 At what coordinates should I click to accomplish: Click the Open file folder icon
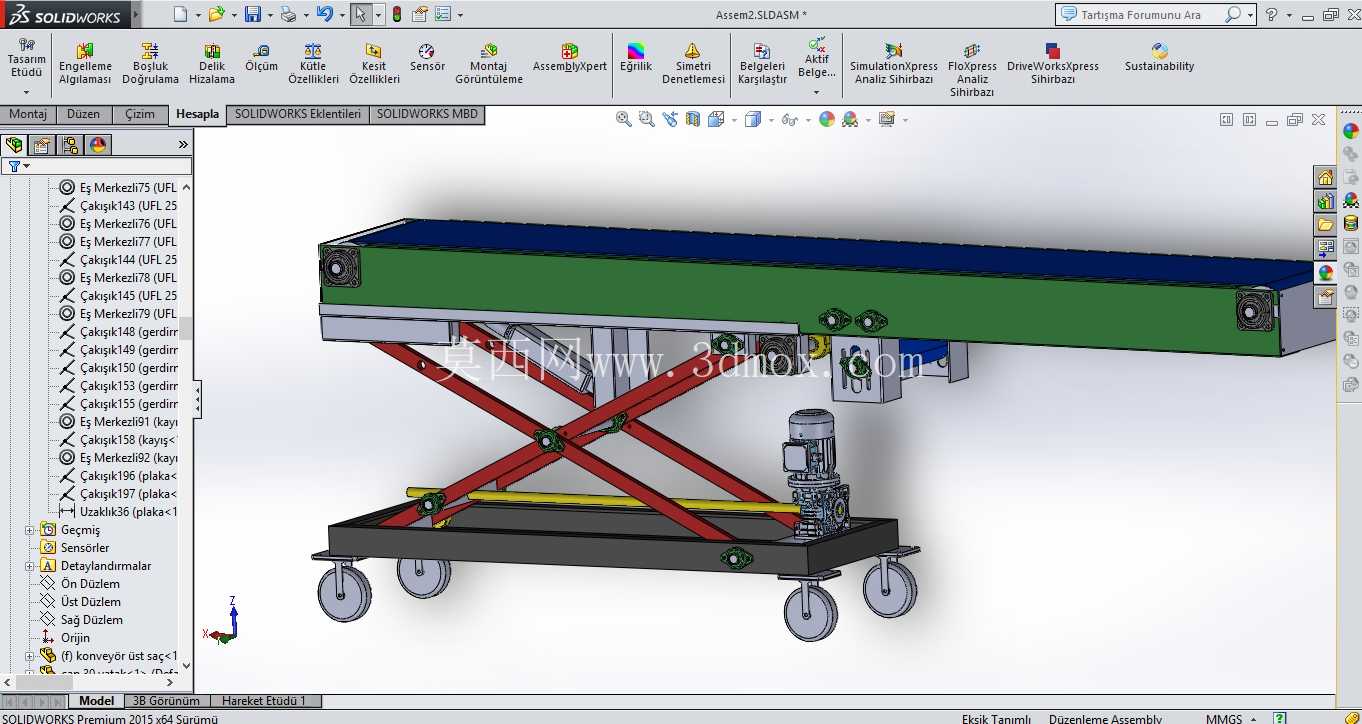pos(216,14)
